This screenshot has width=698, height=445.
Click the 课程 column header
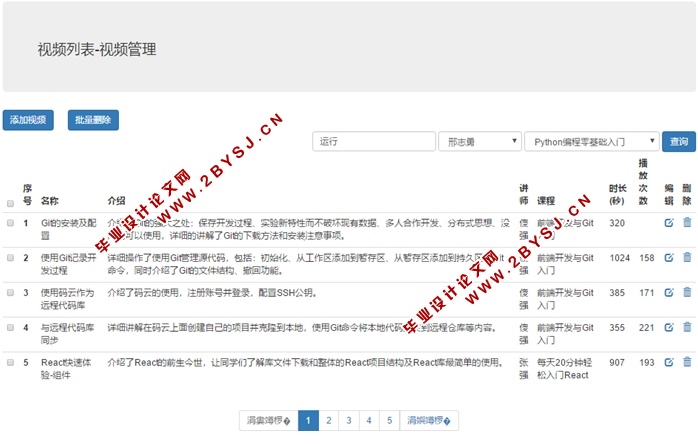coord(546,201)
